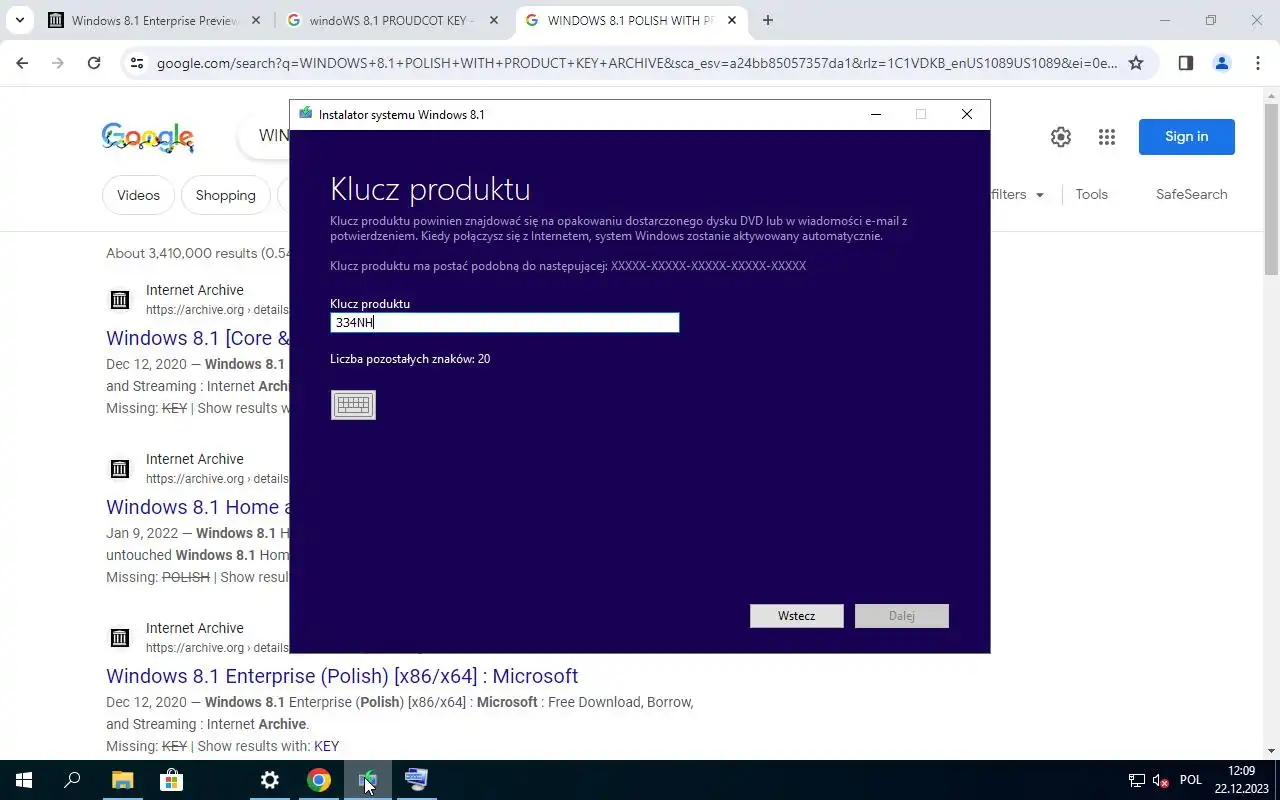
Task: Open SafeSearch settings
Action: (1191, 194)
